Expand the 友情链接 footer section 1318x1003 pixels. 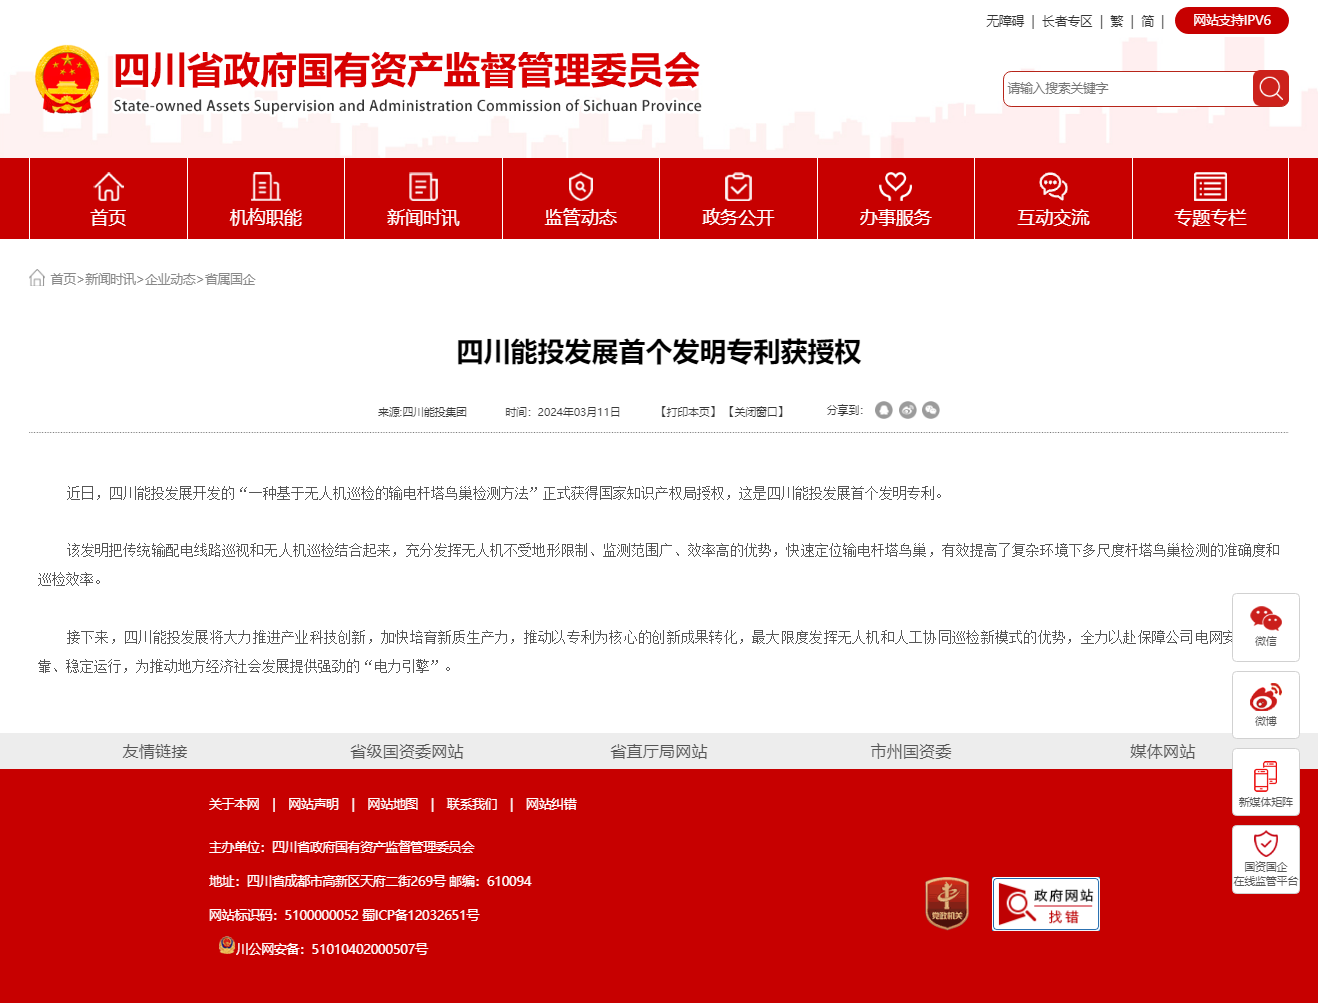click(155, 751)
